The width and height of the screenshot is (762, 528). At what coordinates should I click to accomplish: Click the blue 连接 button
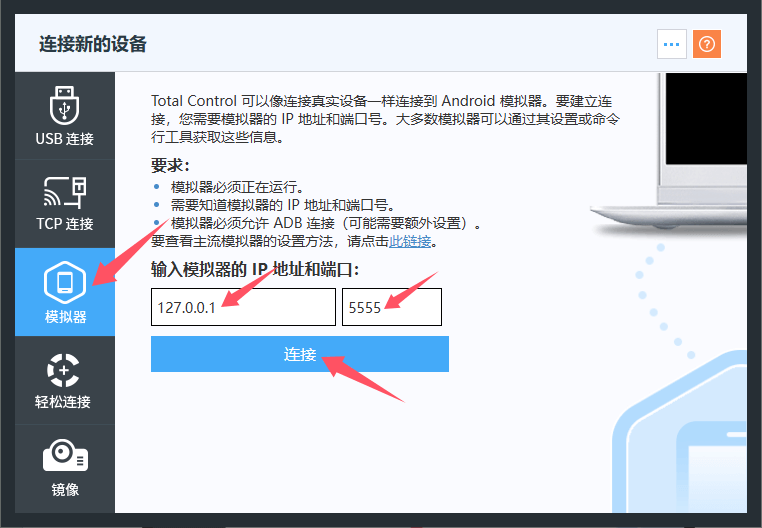point(300,354)
